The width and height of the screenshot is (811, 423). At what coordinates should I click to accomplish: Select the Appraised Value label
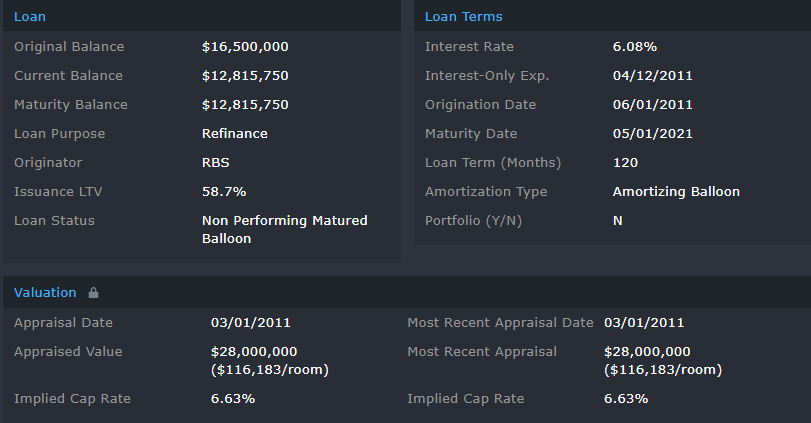(x=68, y=352)
